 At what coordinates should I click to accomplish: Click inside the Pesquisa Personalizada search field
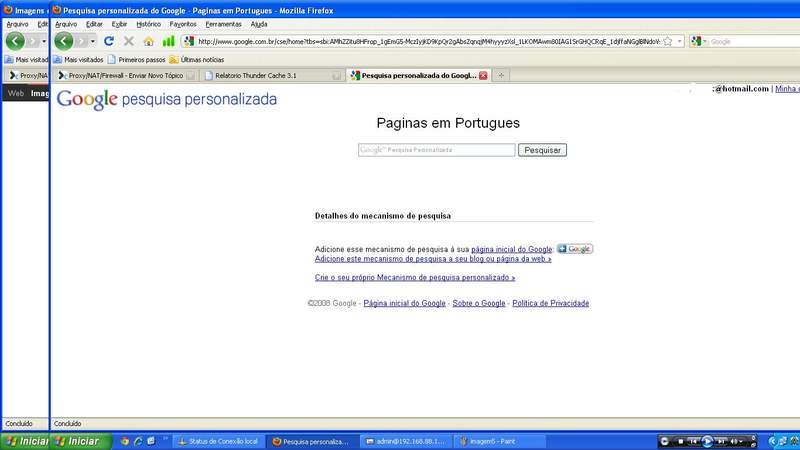tap(436, 150)
